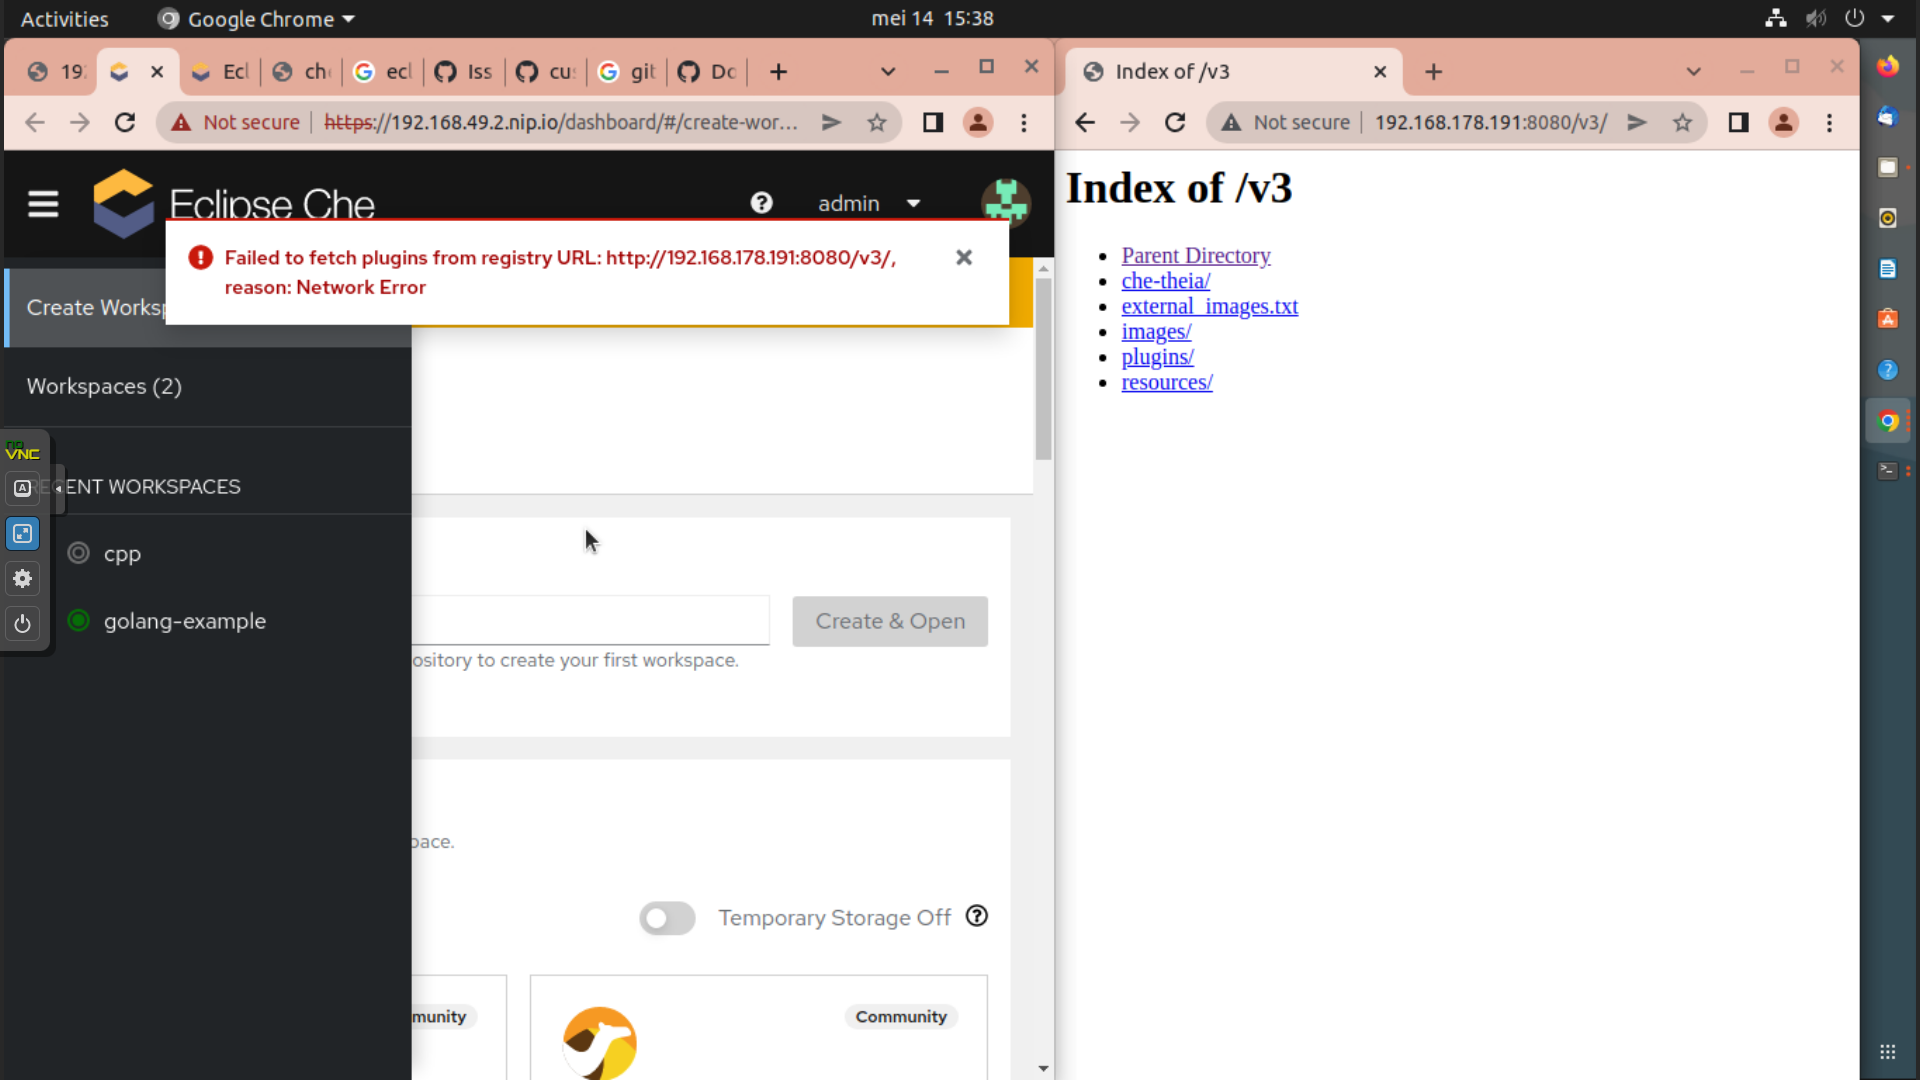This screenshot has width=1920, height=1080.
Task: Reload the Index of /v3 page
Action: (1175, 122)
